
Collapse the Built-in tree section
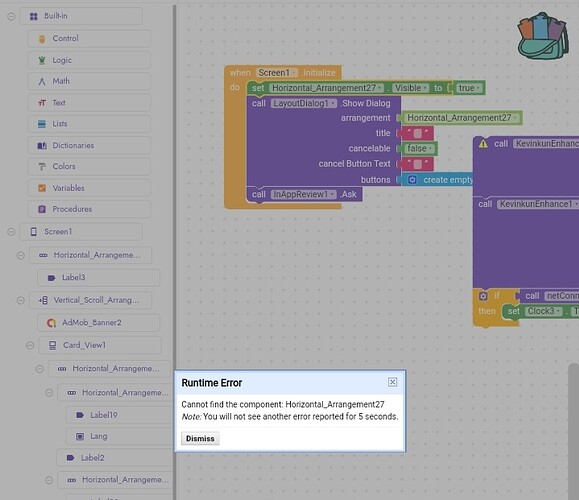point(11,16)
